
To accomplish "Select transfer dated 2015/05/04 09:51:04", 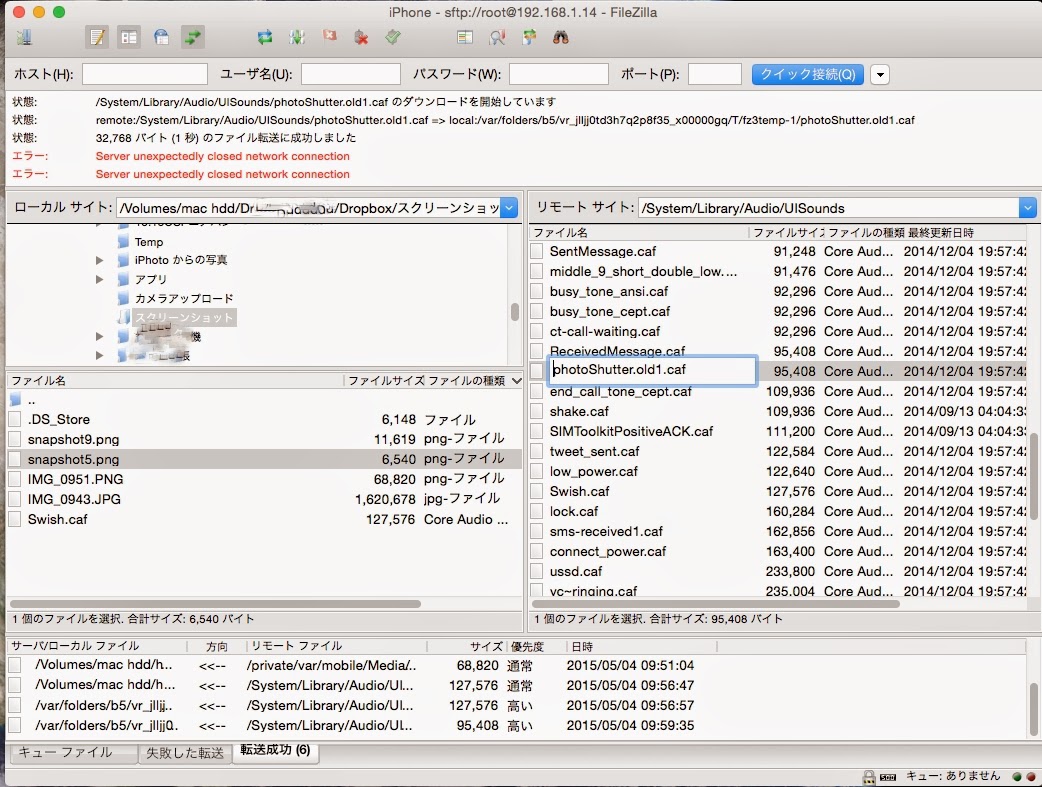I will point(516,665).
